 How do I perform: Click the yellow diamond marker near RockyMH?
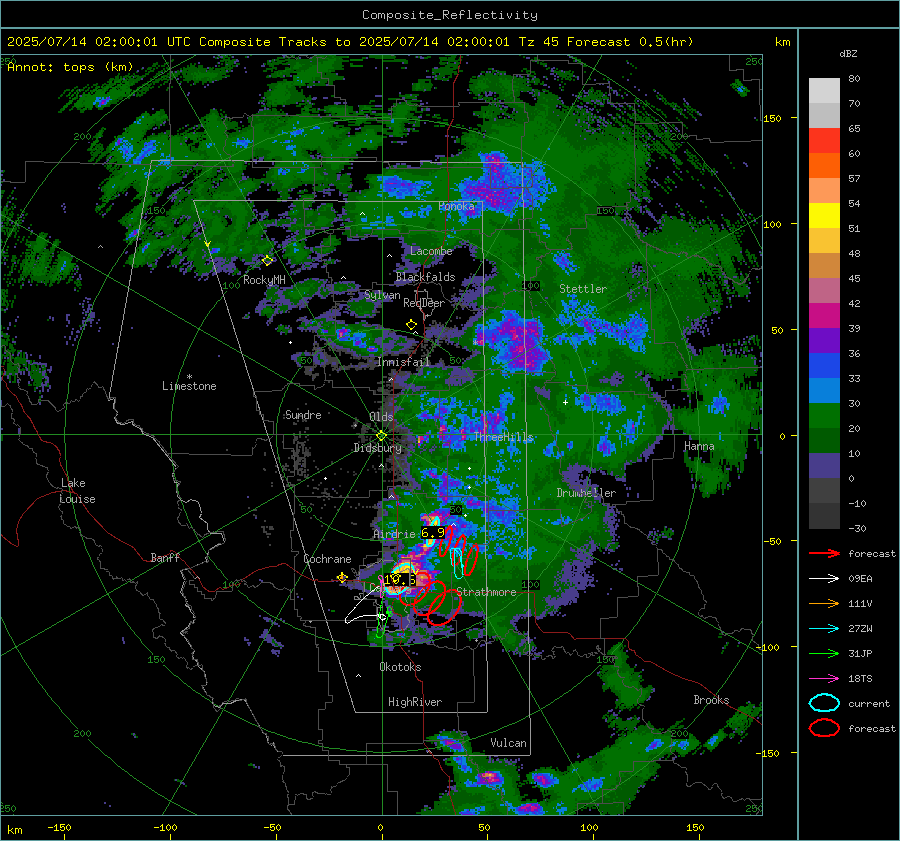267,261
